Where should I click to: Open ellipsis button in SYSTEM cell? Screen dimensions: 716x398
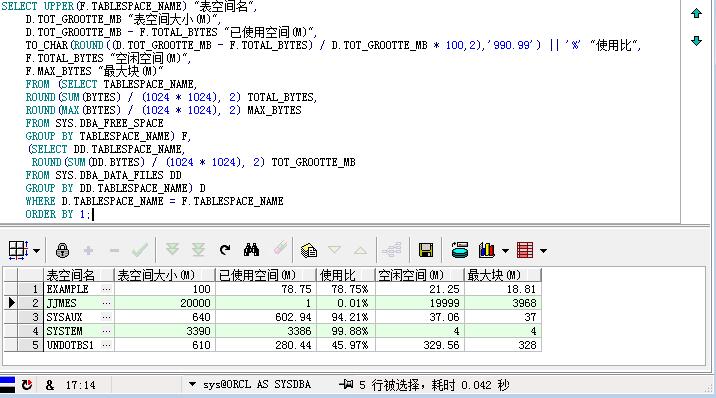point(106,331)
